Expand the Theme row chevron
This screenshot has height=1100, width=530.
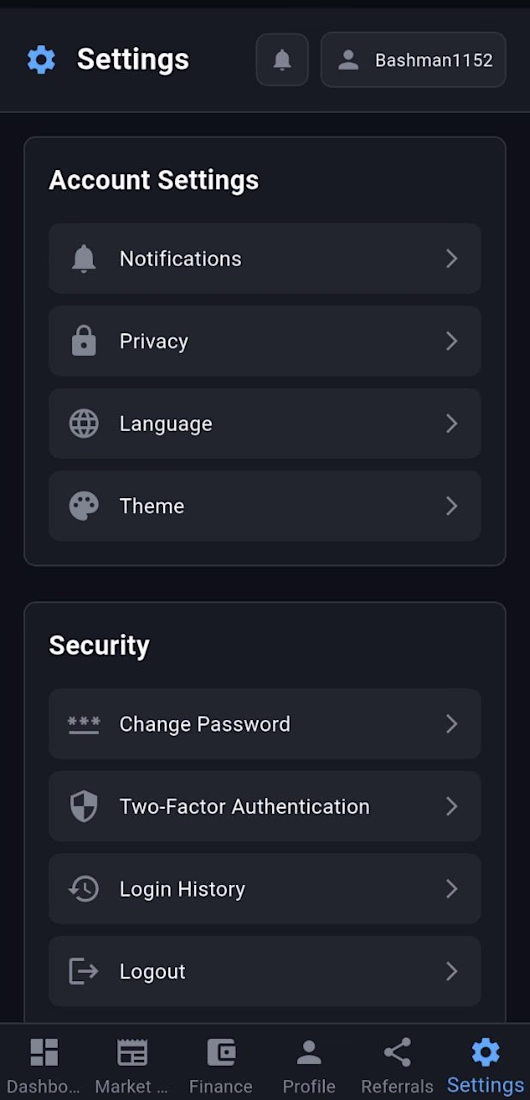click(452, 506)
